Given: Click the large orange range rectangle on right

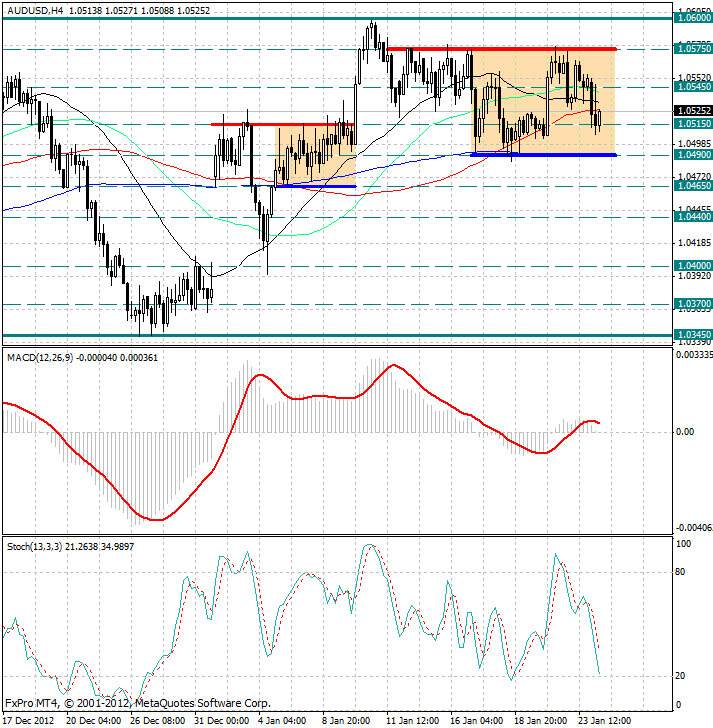Looking at the screenshot, I should (x=544, y=101).
